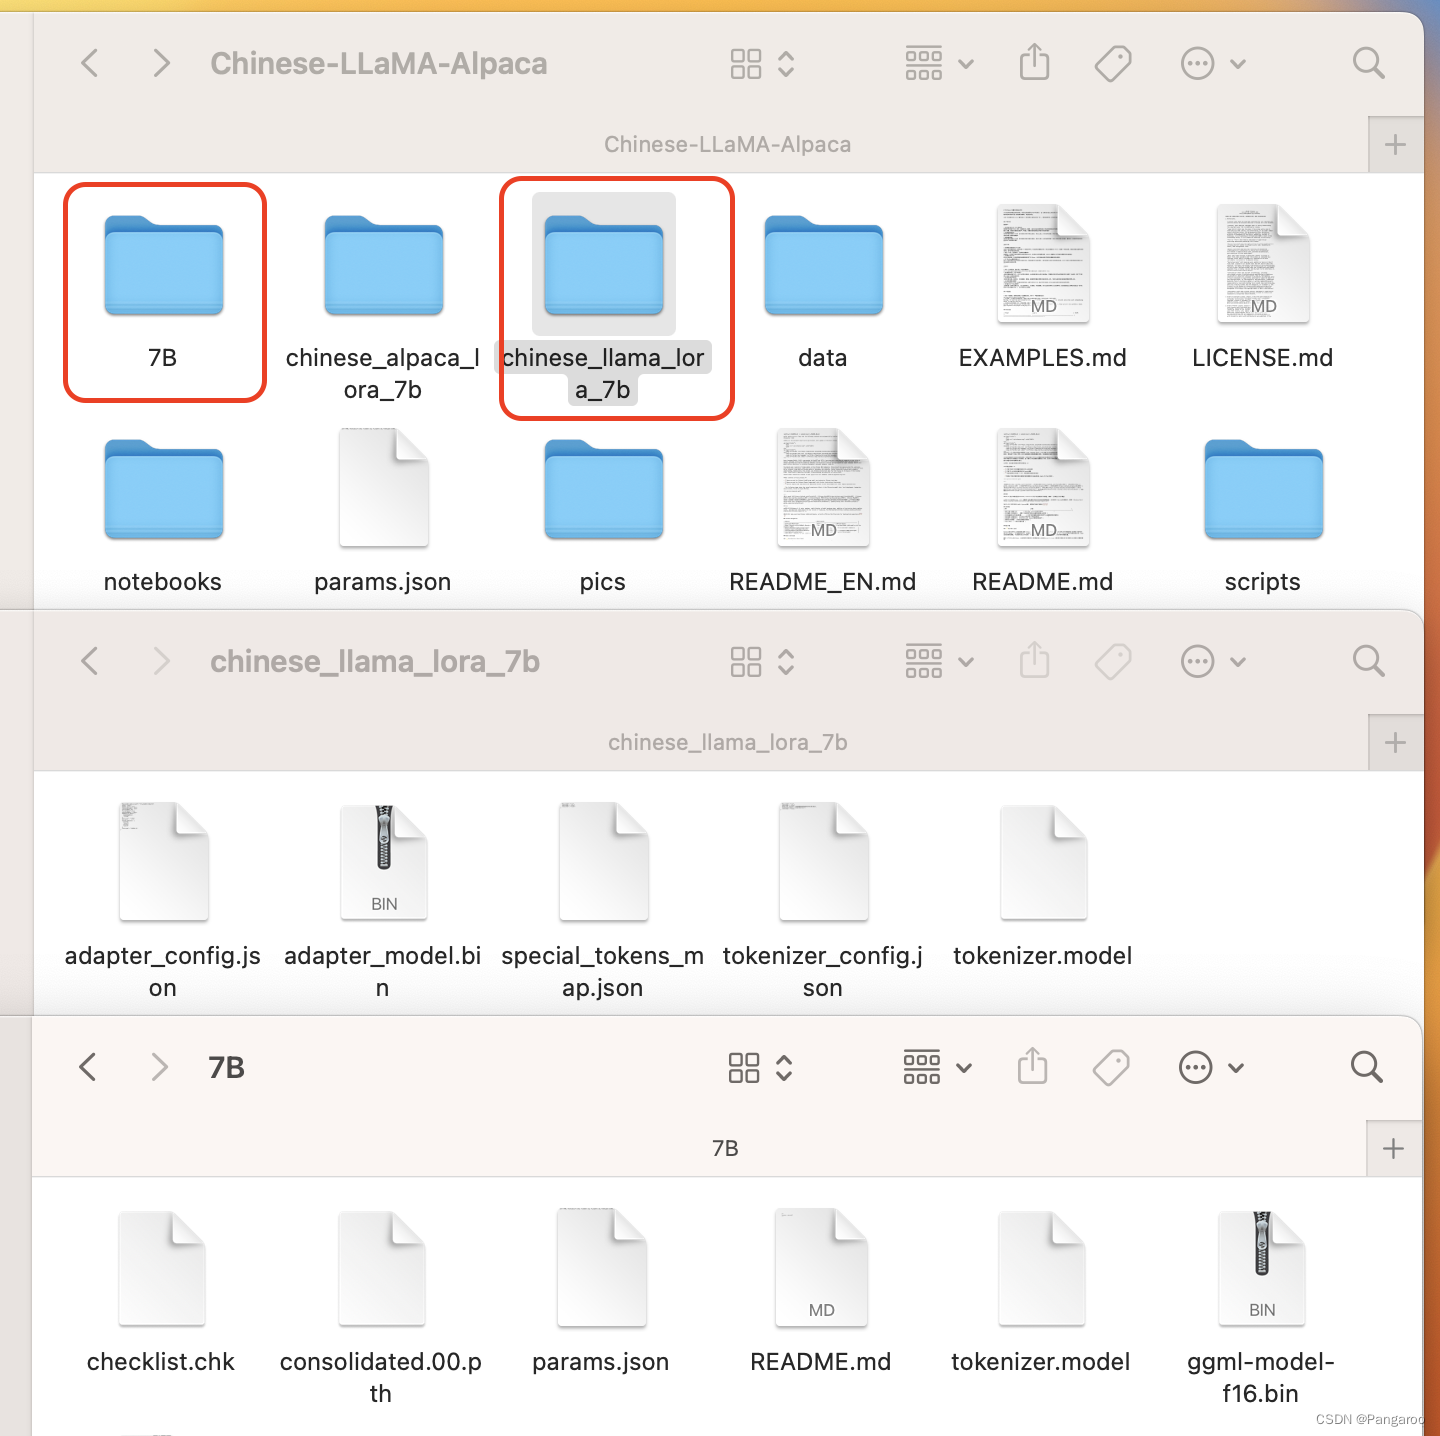The width and height of the screenshot is (1440, 1436).
Task: Open grouping options in chinese_llama_lora_7b window
Action: 939,661
